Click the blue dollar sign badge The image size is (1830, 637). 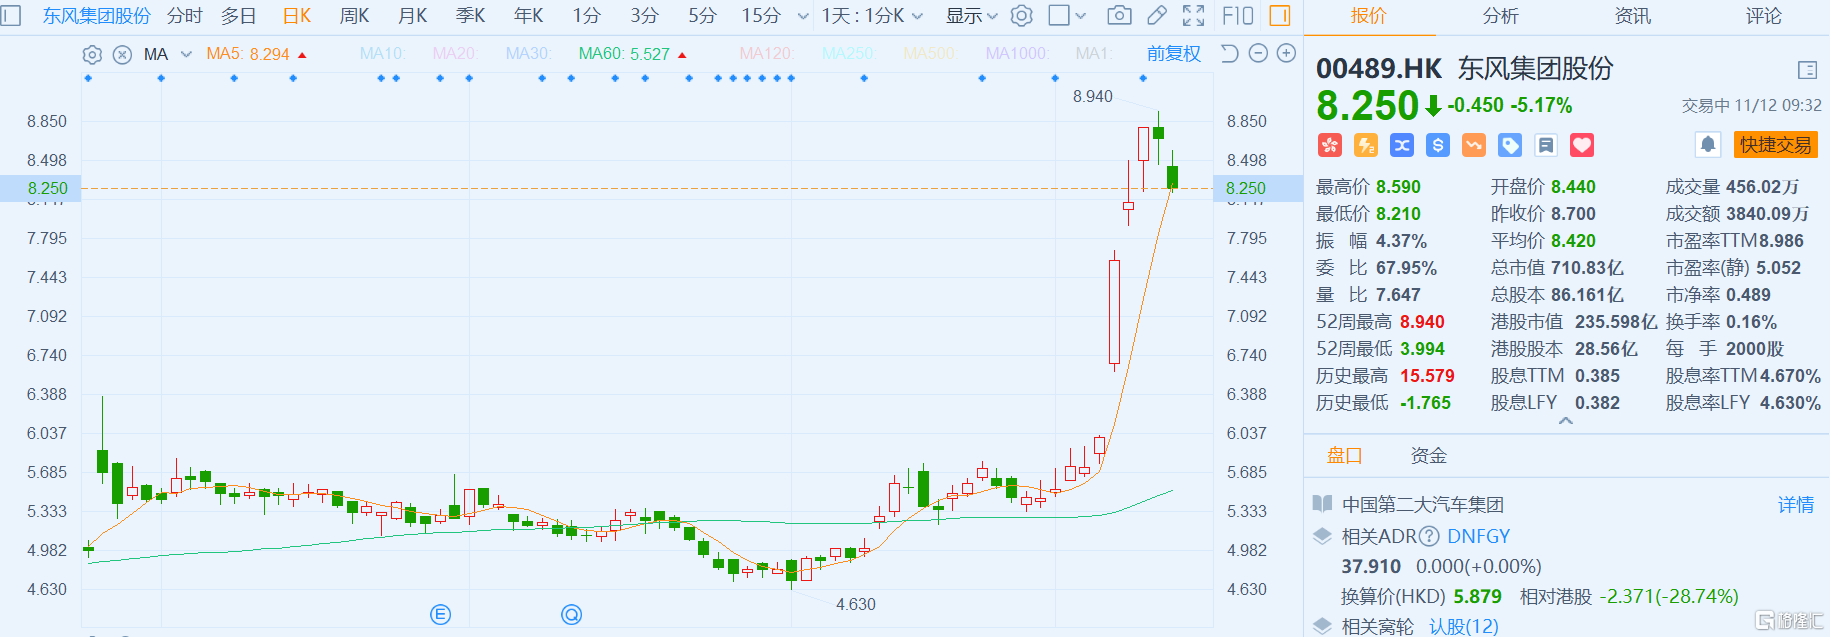[1438, 146]
